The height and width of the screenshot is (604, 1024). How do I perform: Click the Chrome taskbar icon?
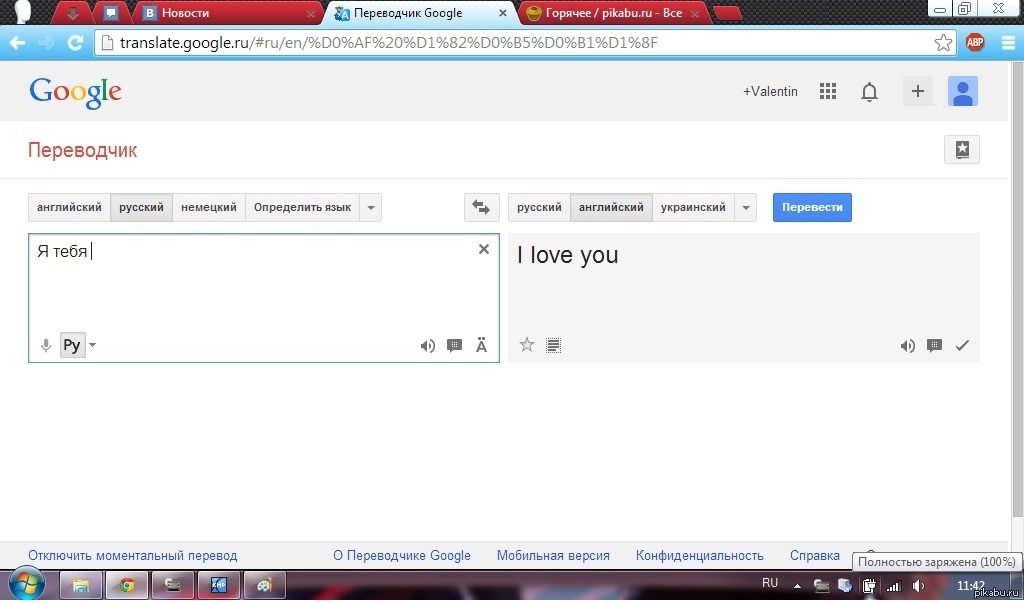[127, 585]
